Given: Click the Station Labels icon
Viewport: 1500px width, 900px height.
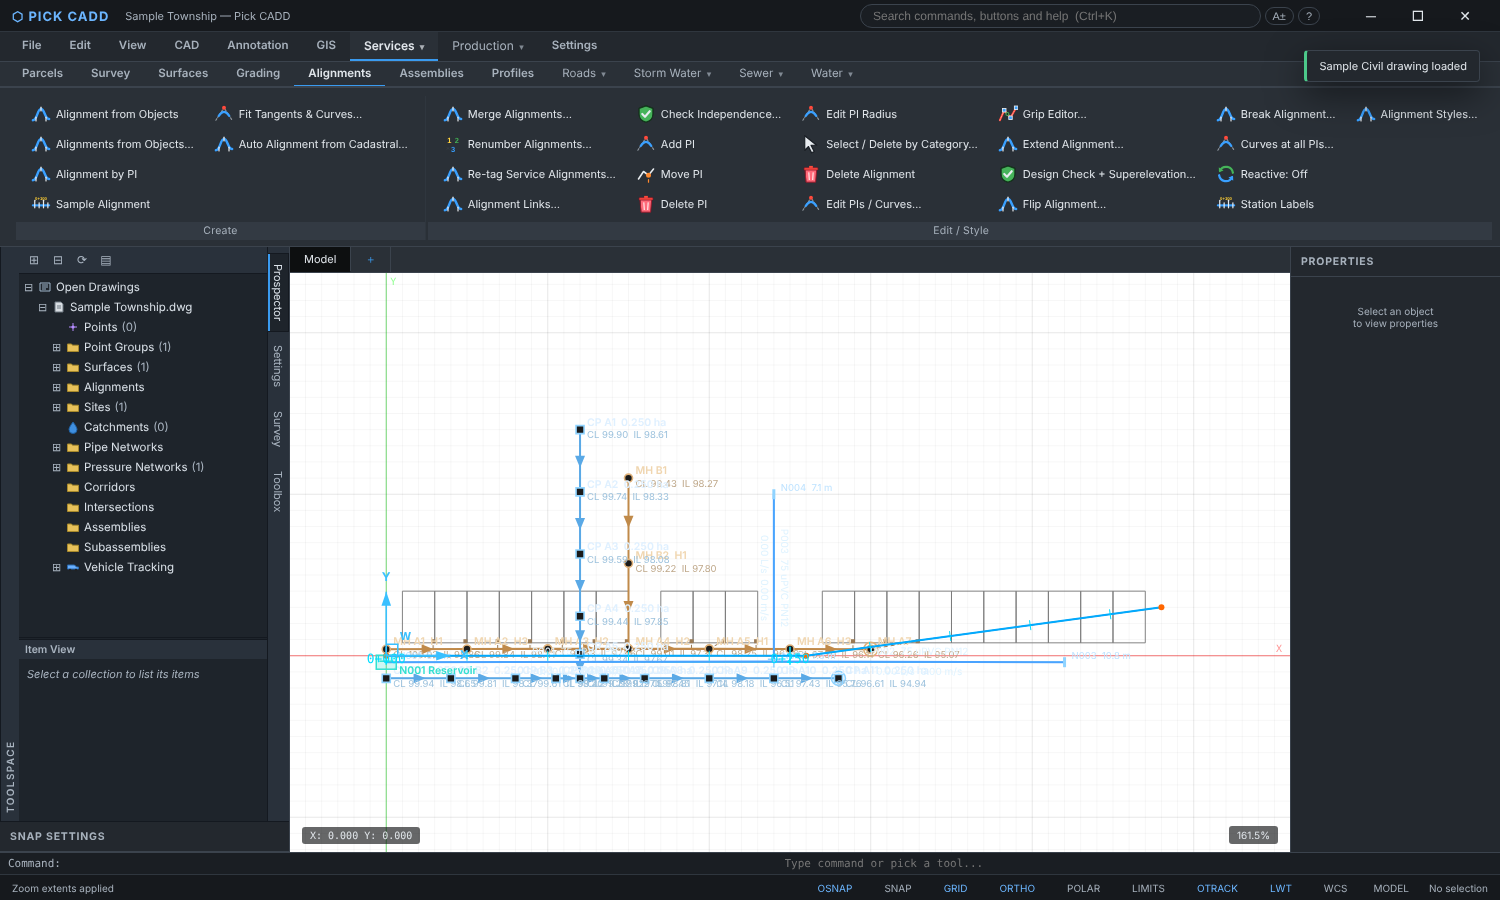Looking at the screenshot, I should coord(1226,204).
